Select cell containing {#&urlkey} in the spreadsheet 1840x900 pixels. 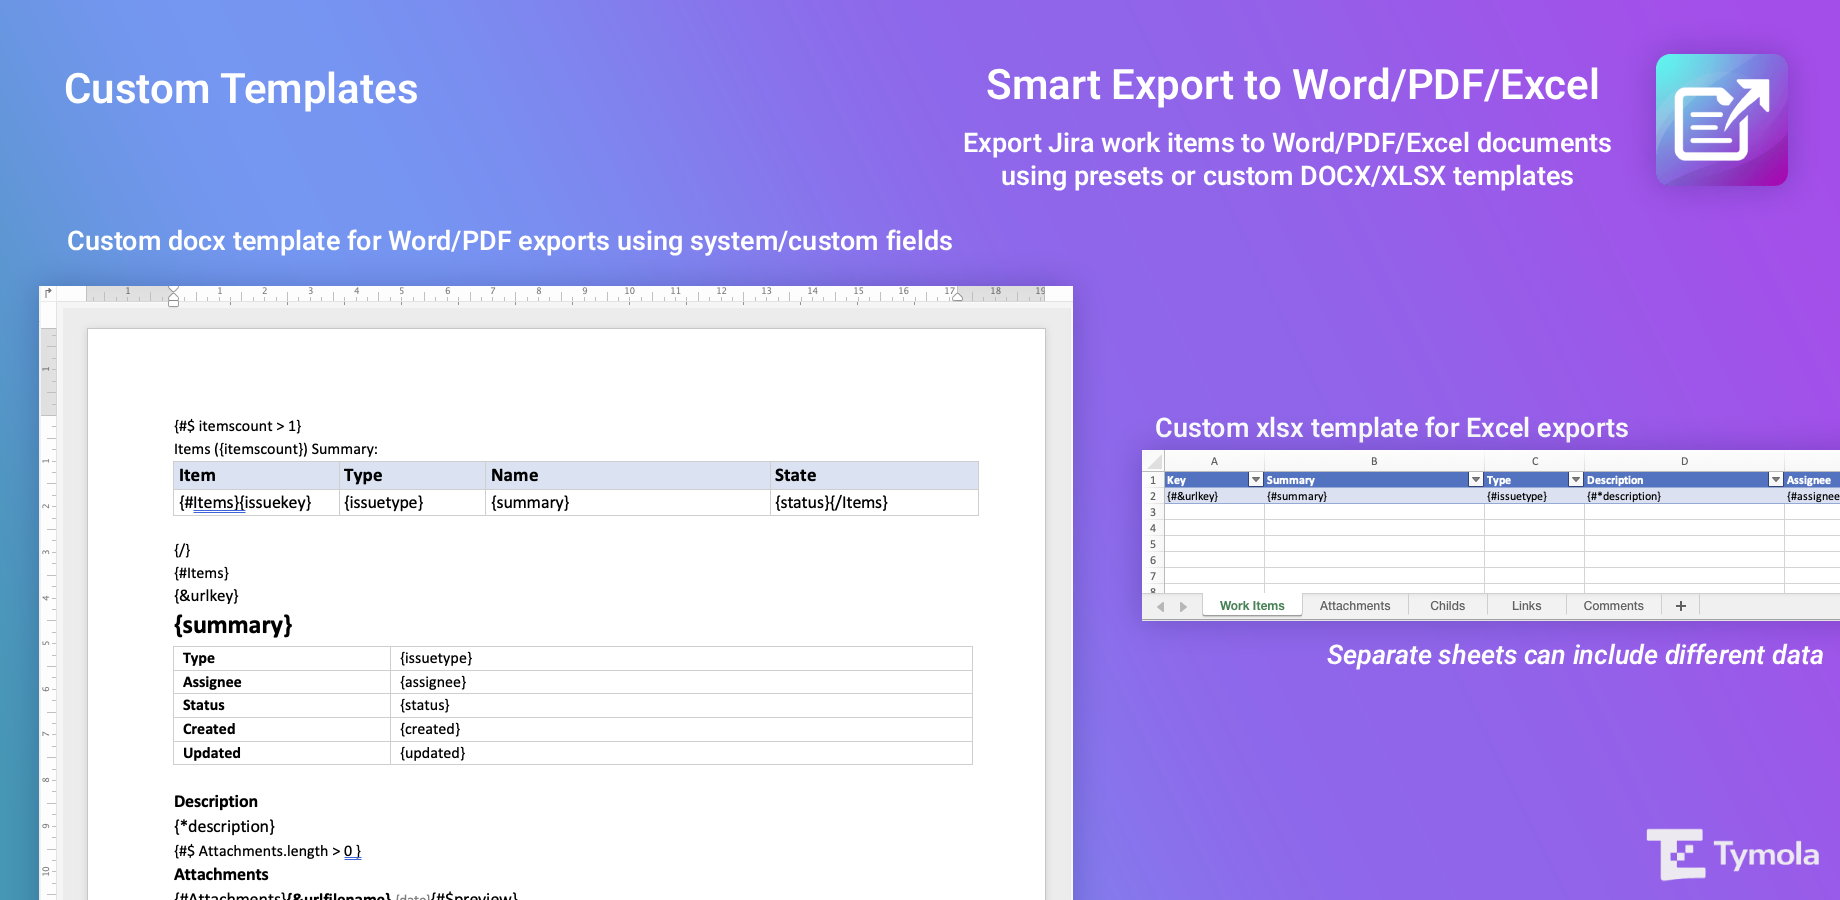point(1213,496)
